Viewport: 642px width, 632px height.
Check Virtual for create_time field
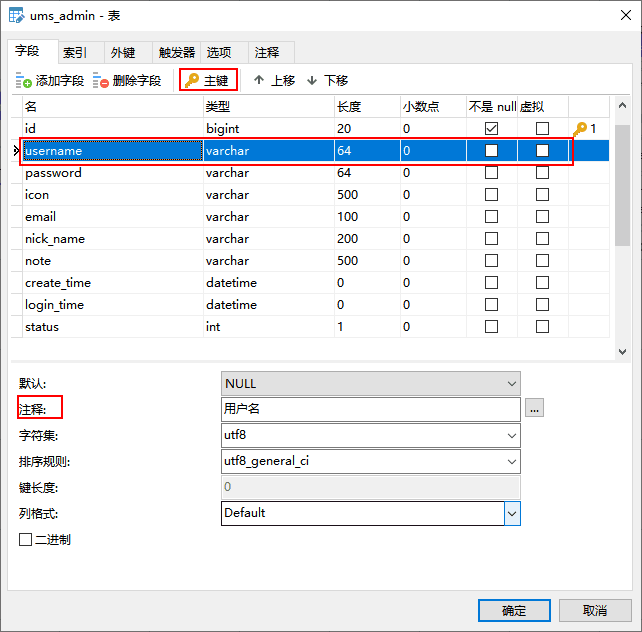543,282
